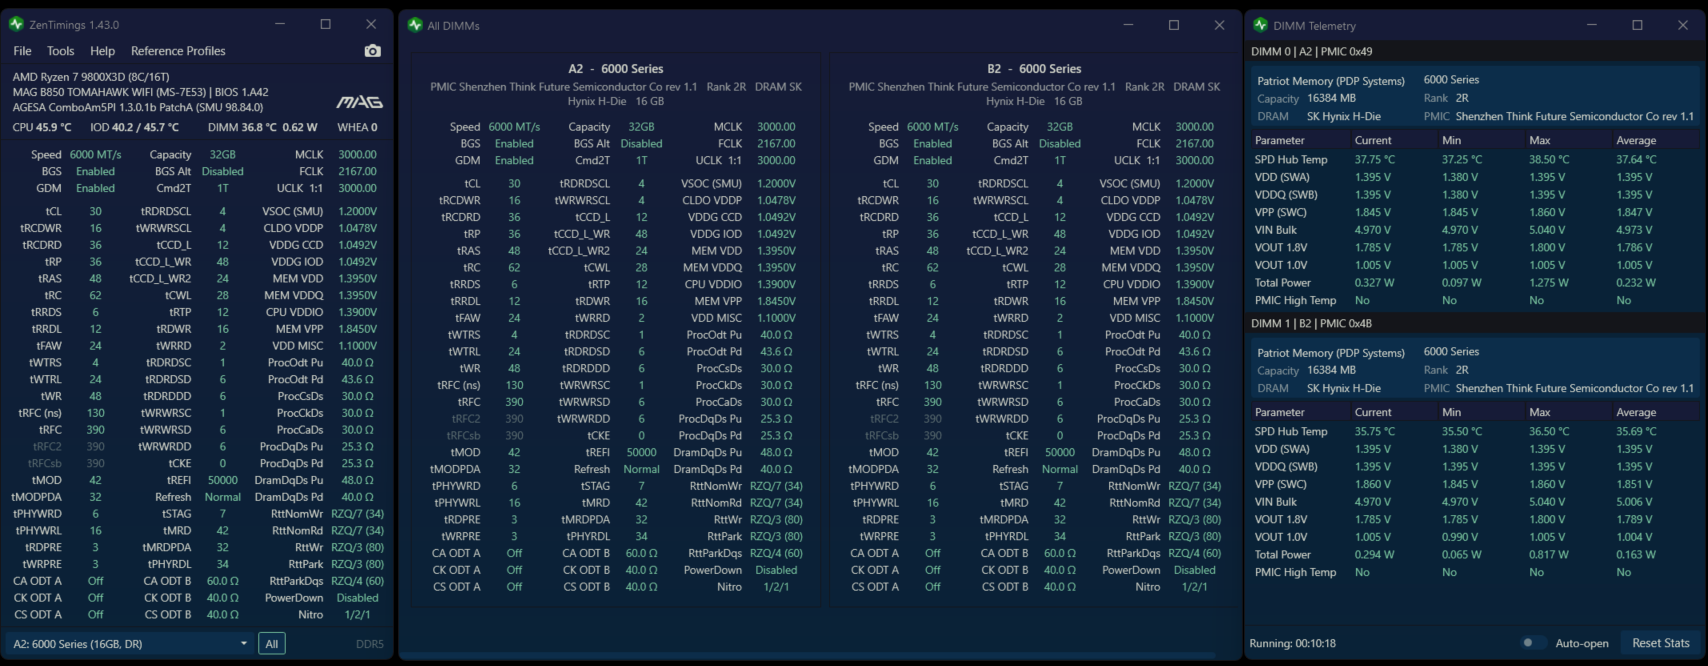
Task: Click the A2 - 6000 Series heading
Action: click(x=615, y=69)
